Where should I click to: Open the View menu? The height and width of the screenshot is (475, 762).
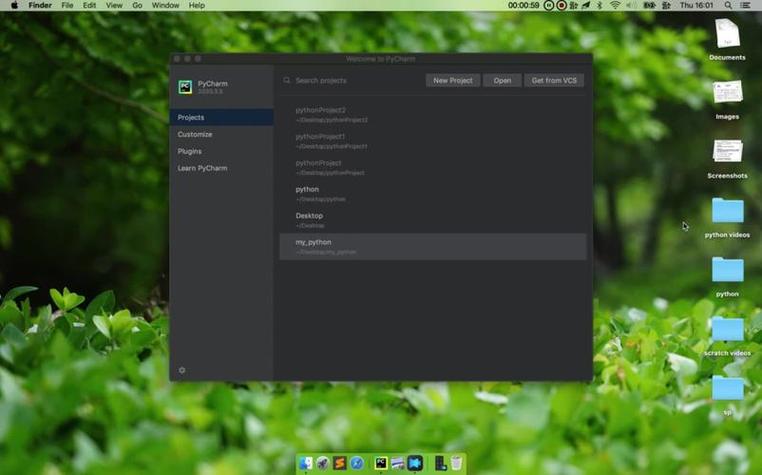[114, 5]
